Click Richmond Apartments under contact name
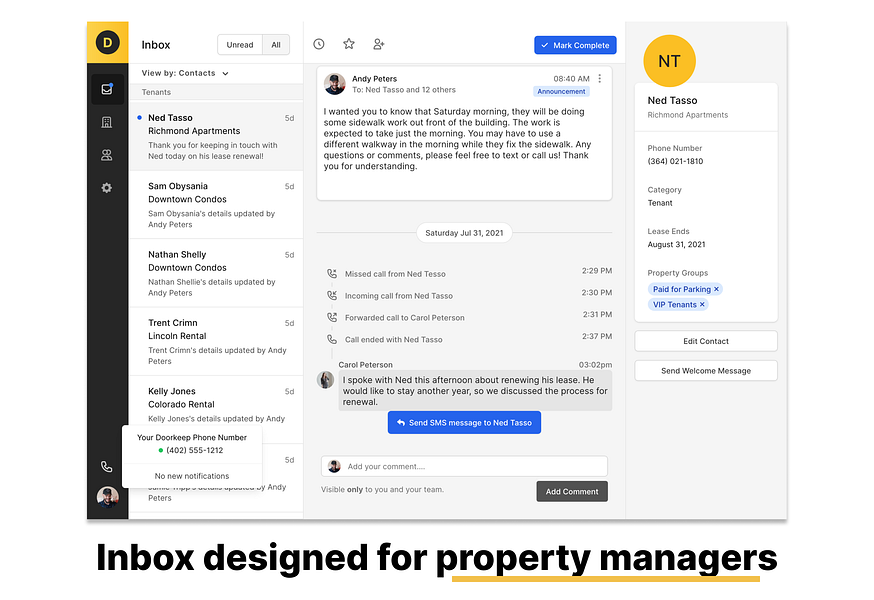This screenshot has height=600, width=874. click(687, 115)
